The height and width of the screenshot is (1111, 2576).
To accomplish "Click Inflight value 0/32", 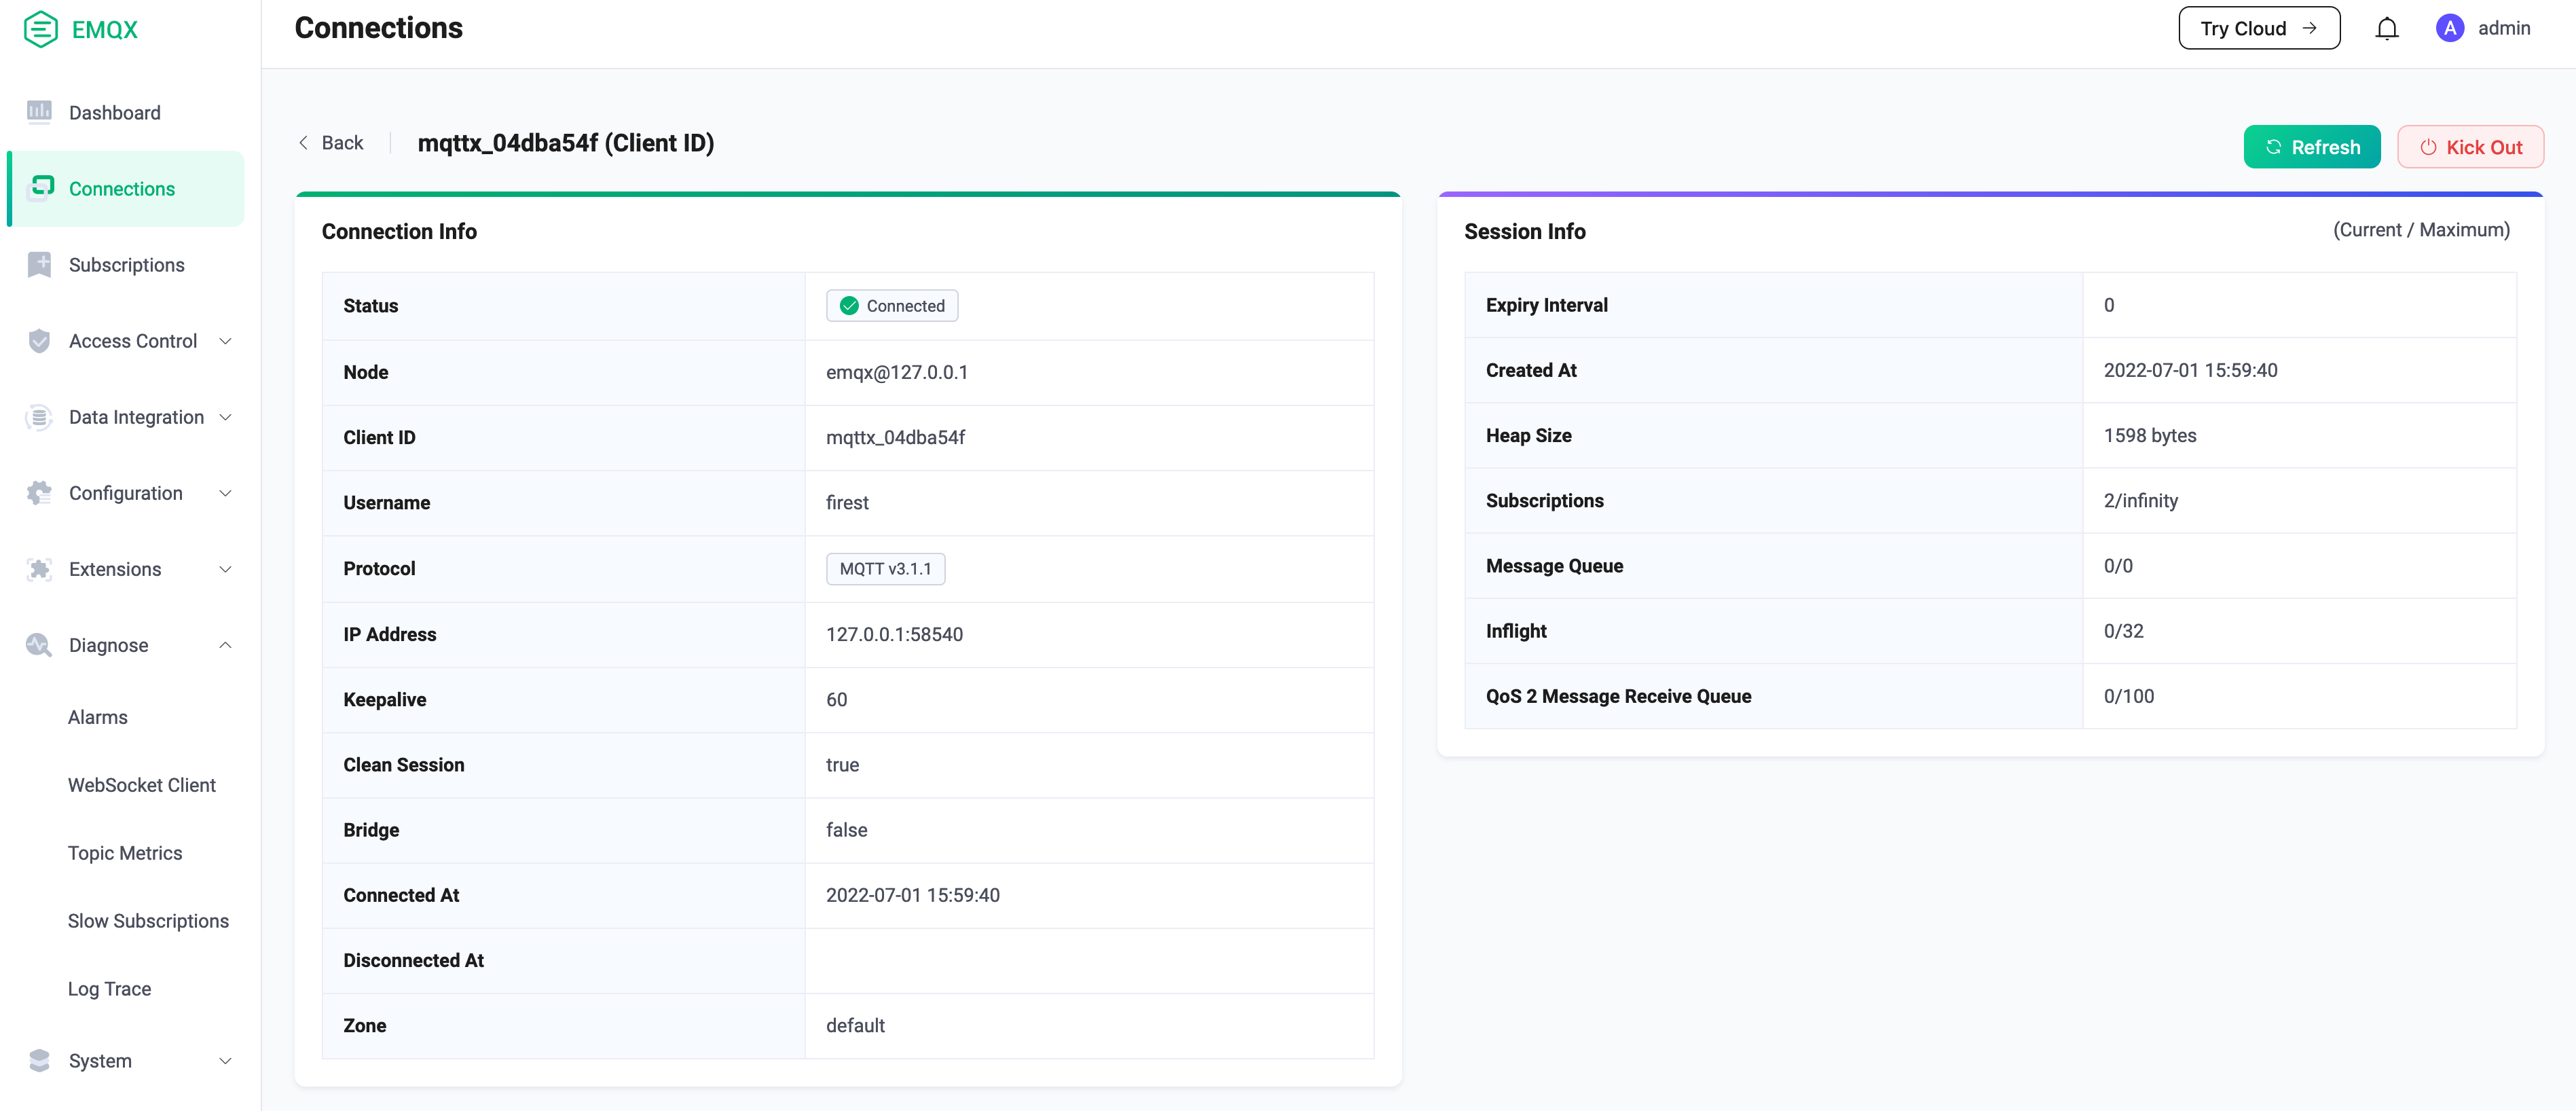I will coord(2123,631).
